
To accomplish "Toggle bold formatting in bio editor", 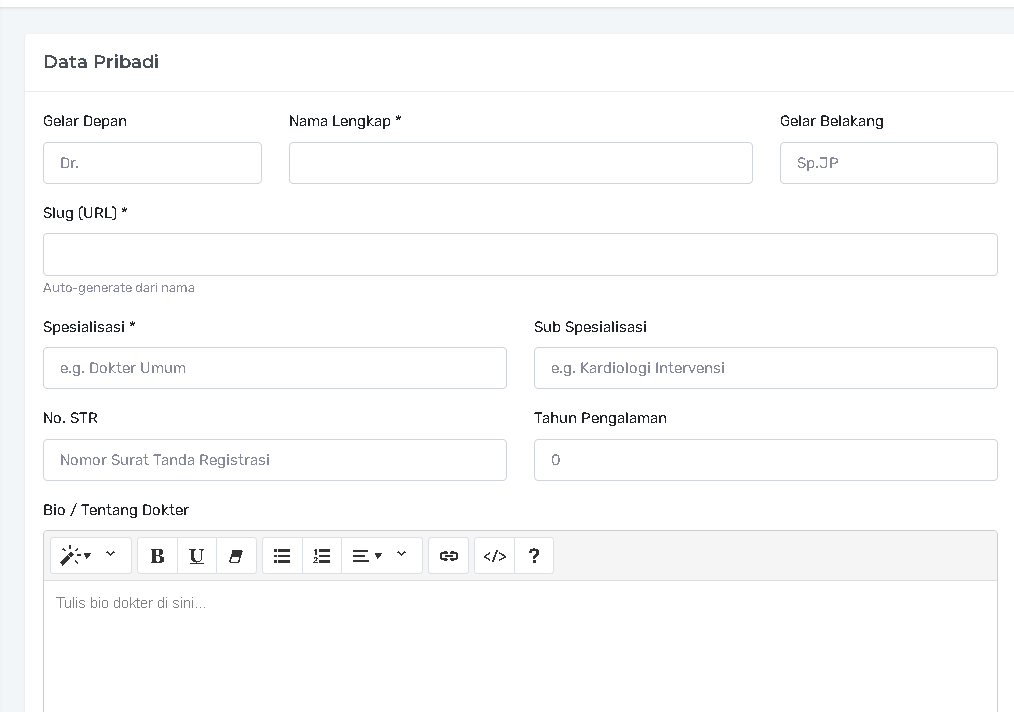I will [157, 556].
